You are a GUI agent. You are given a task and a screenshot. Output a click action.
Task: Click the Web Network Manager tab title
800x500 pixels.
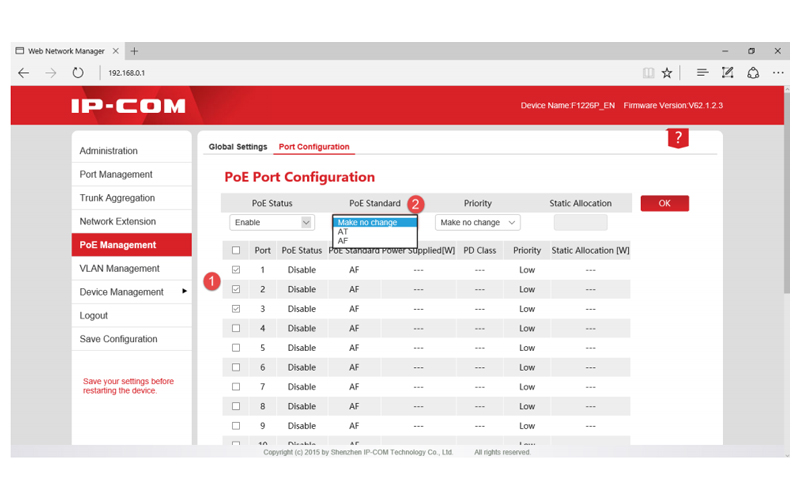pos(66,51)
